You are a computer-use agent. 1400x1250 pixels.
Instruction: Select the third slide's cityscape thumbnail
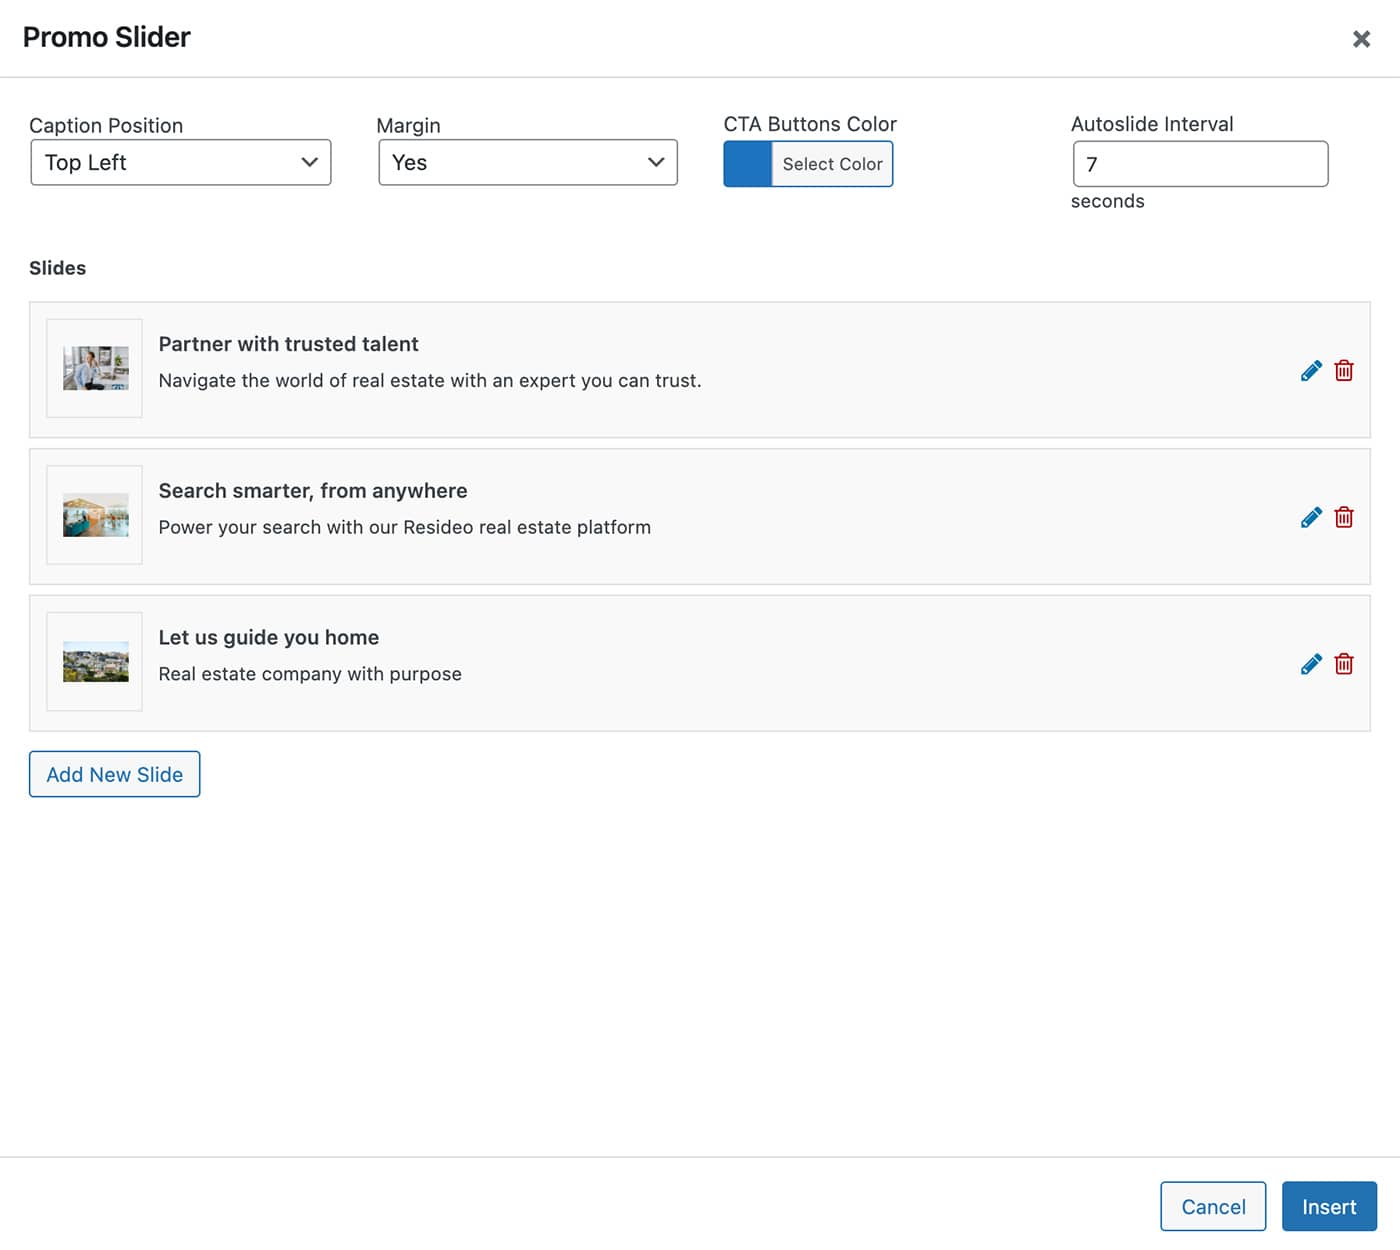click(x=95, y=662)
